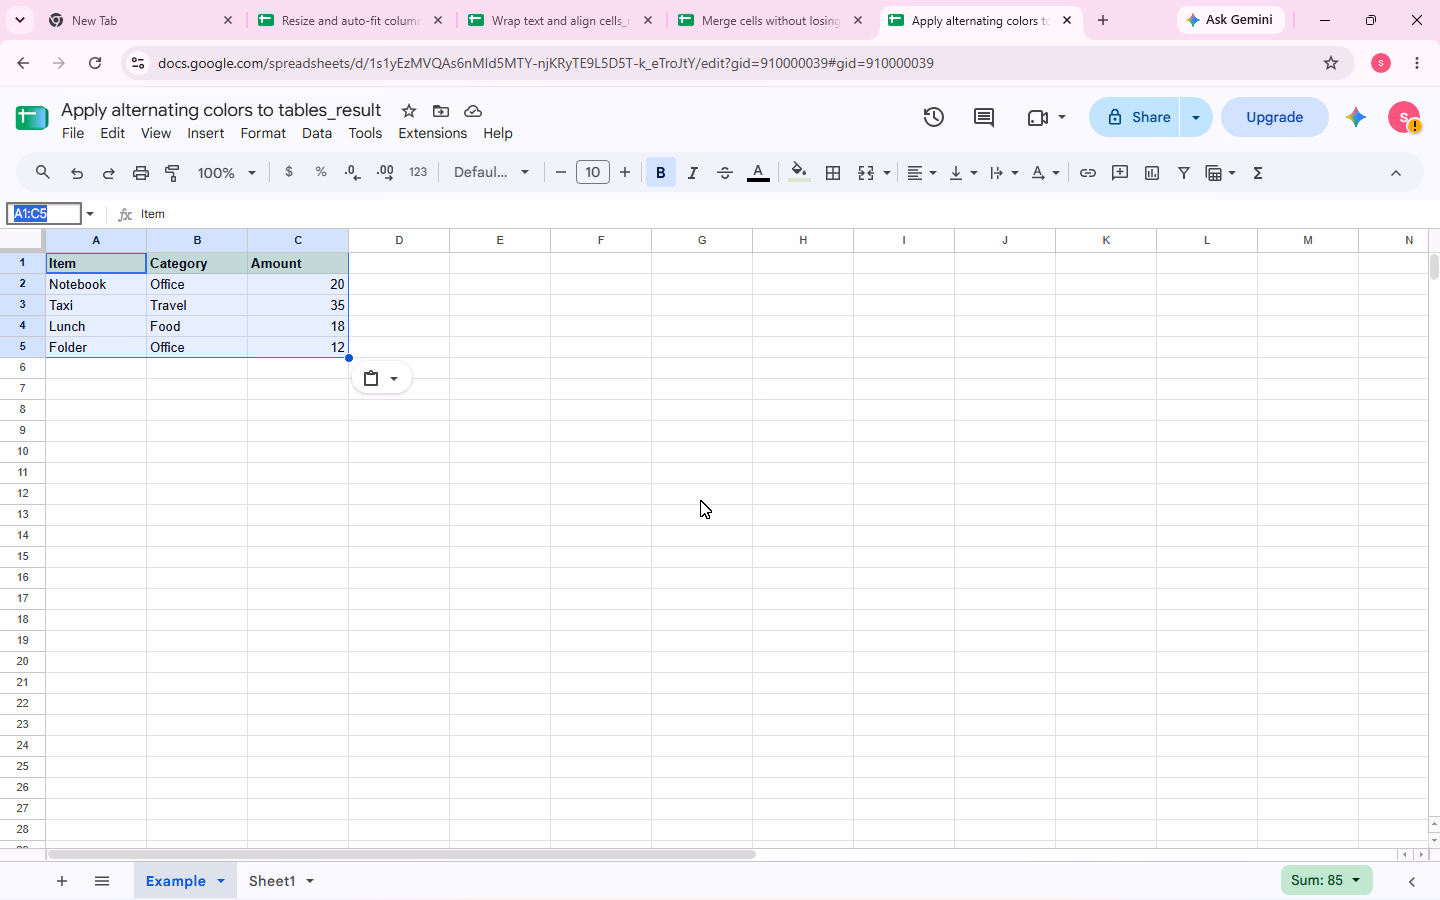Open the borders icon
This screenshot has height=900, width=1440.
click(x=833, y=173)
